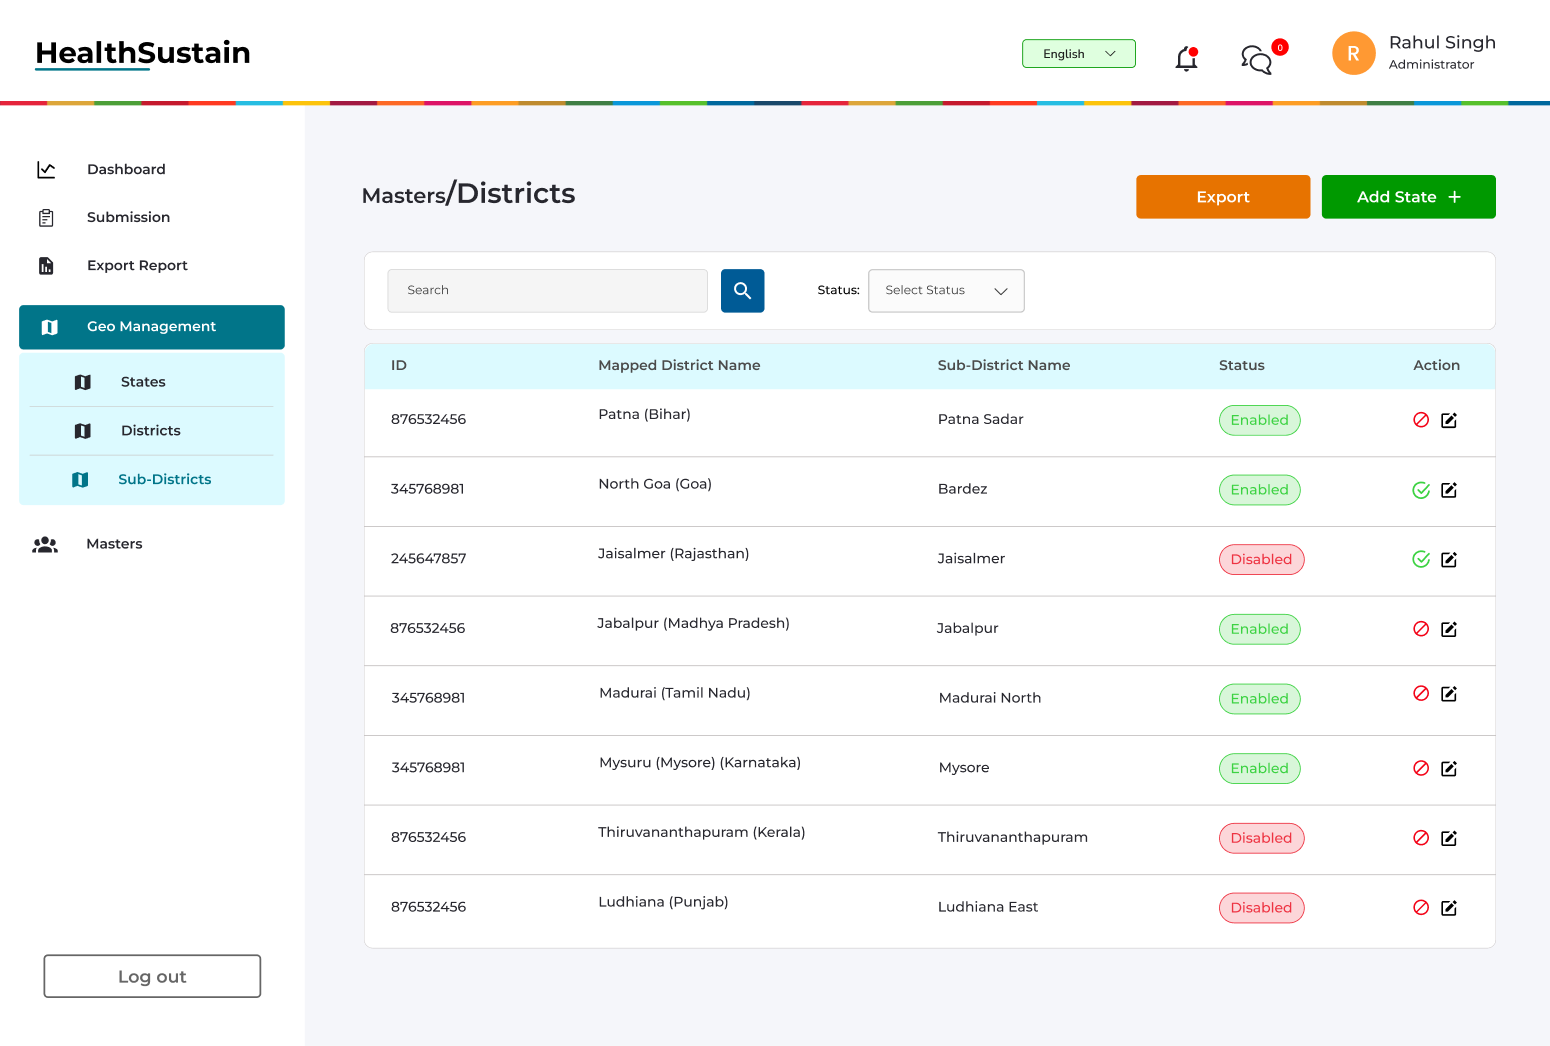Click the Jabalpur sub-district name cell

[x=968, y=629]
